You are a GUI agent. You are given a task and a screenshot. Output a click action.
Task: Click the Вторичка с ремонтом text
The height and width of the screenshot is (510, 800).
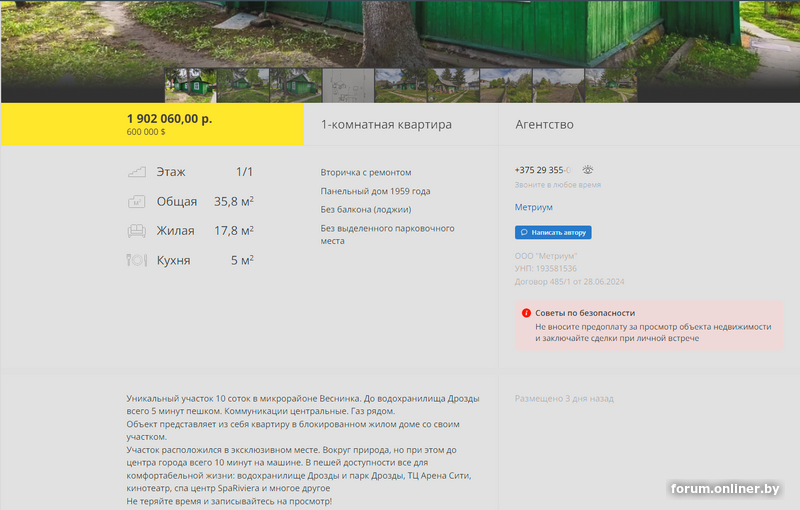366,172
